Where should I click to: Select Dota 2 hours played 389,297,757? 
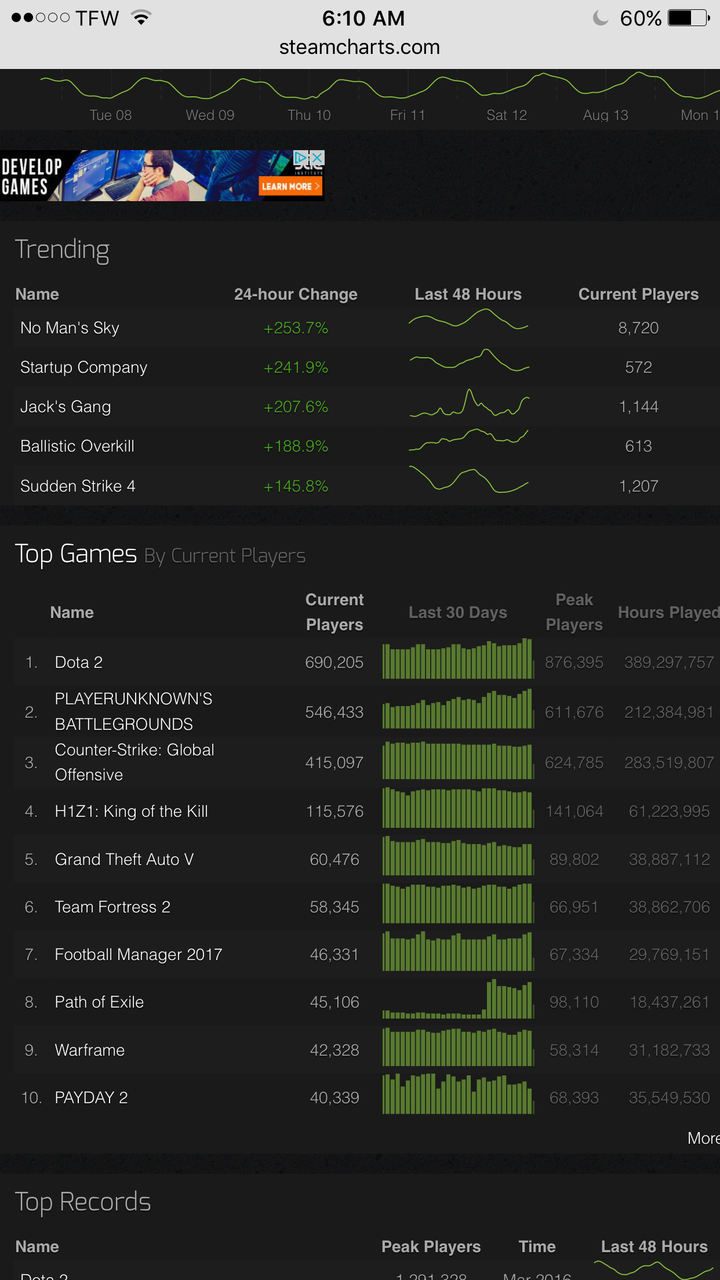(670, 662)
